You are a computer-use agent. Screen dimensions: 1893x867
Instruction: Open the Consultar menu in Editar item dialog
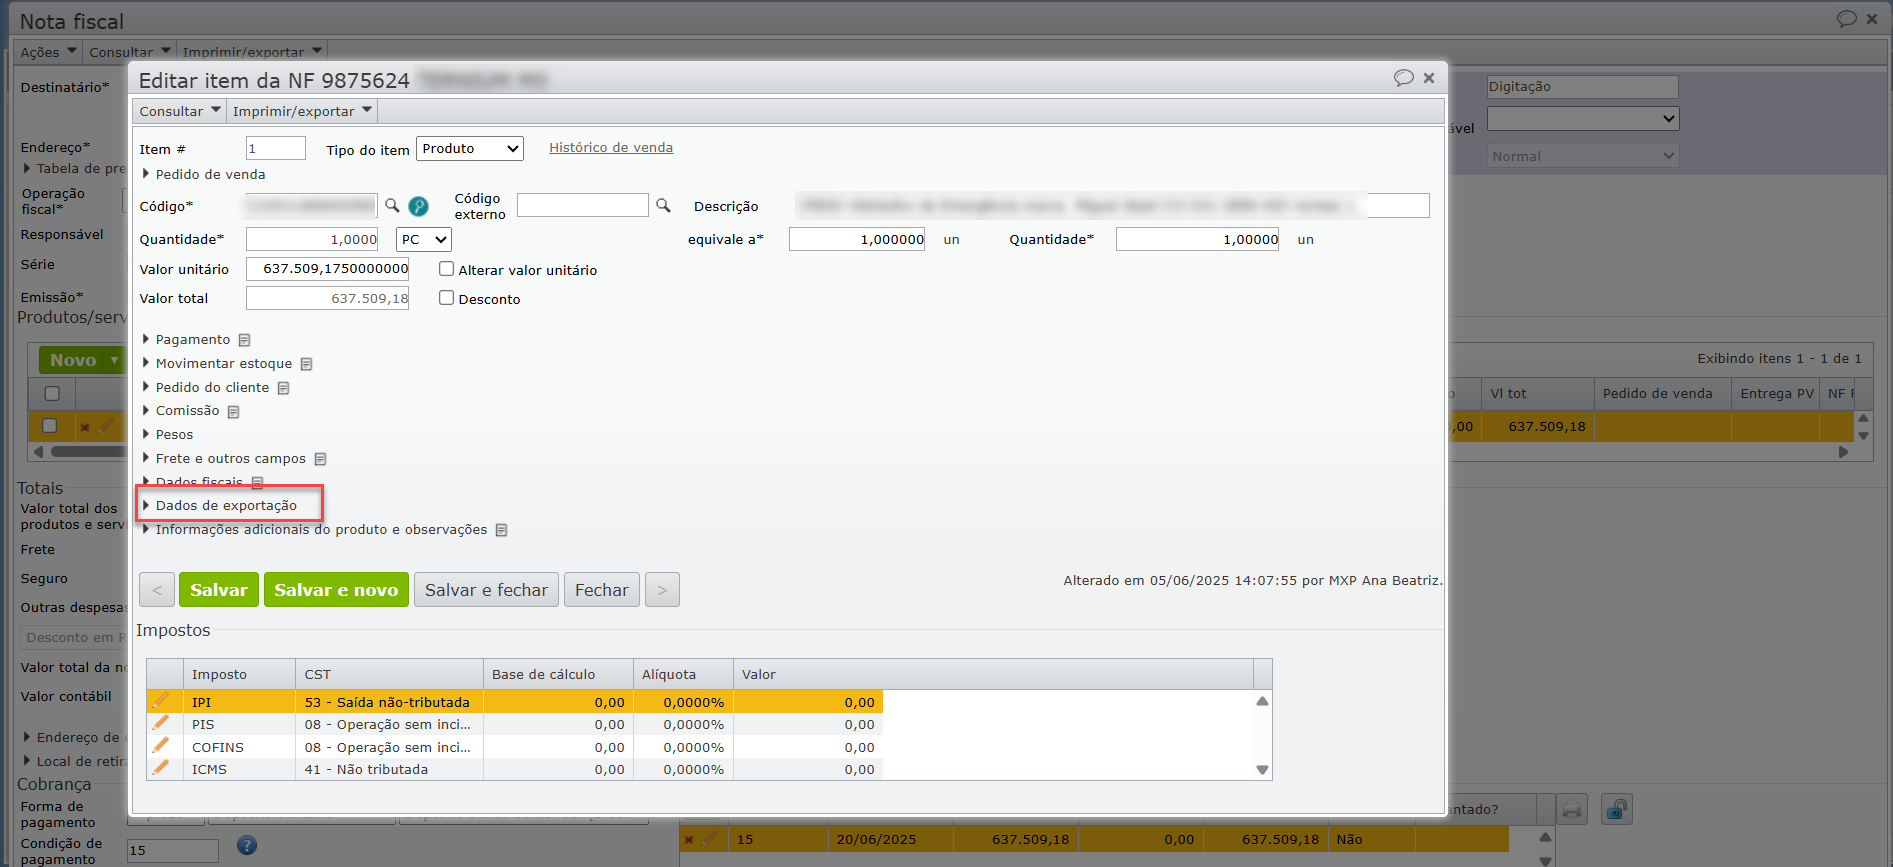pyautogui.click(x=180, y=111)
